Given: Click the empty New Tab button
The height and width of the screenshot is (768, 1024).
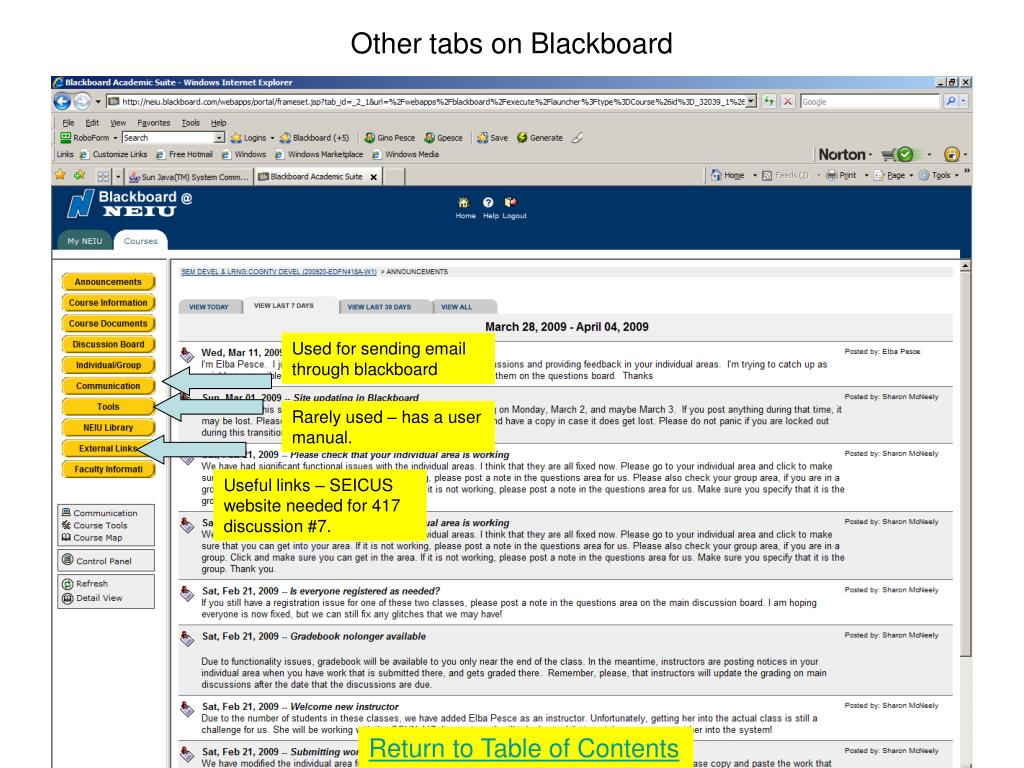Looking at the screenshot, I should point(393,176).
